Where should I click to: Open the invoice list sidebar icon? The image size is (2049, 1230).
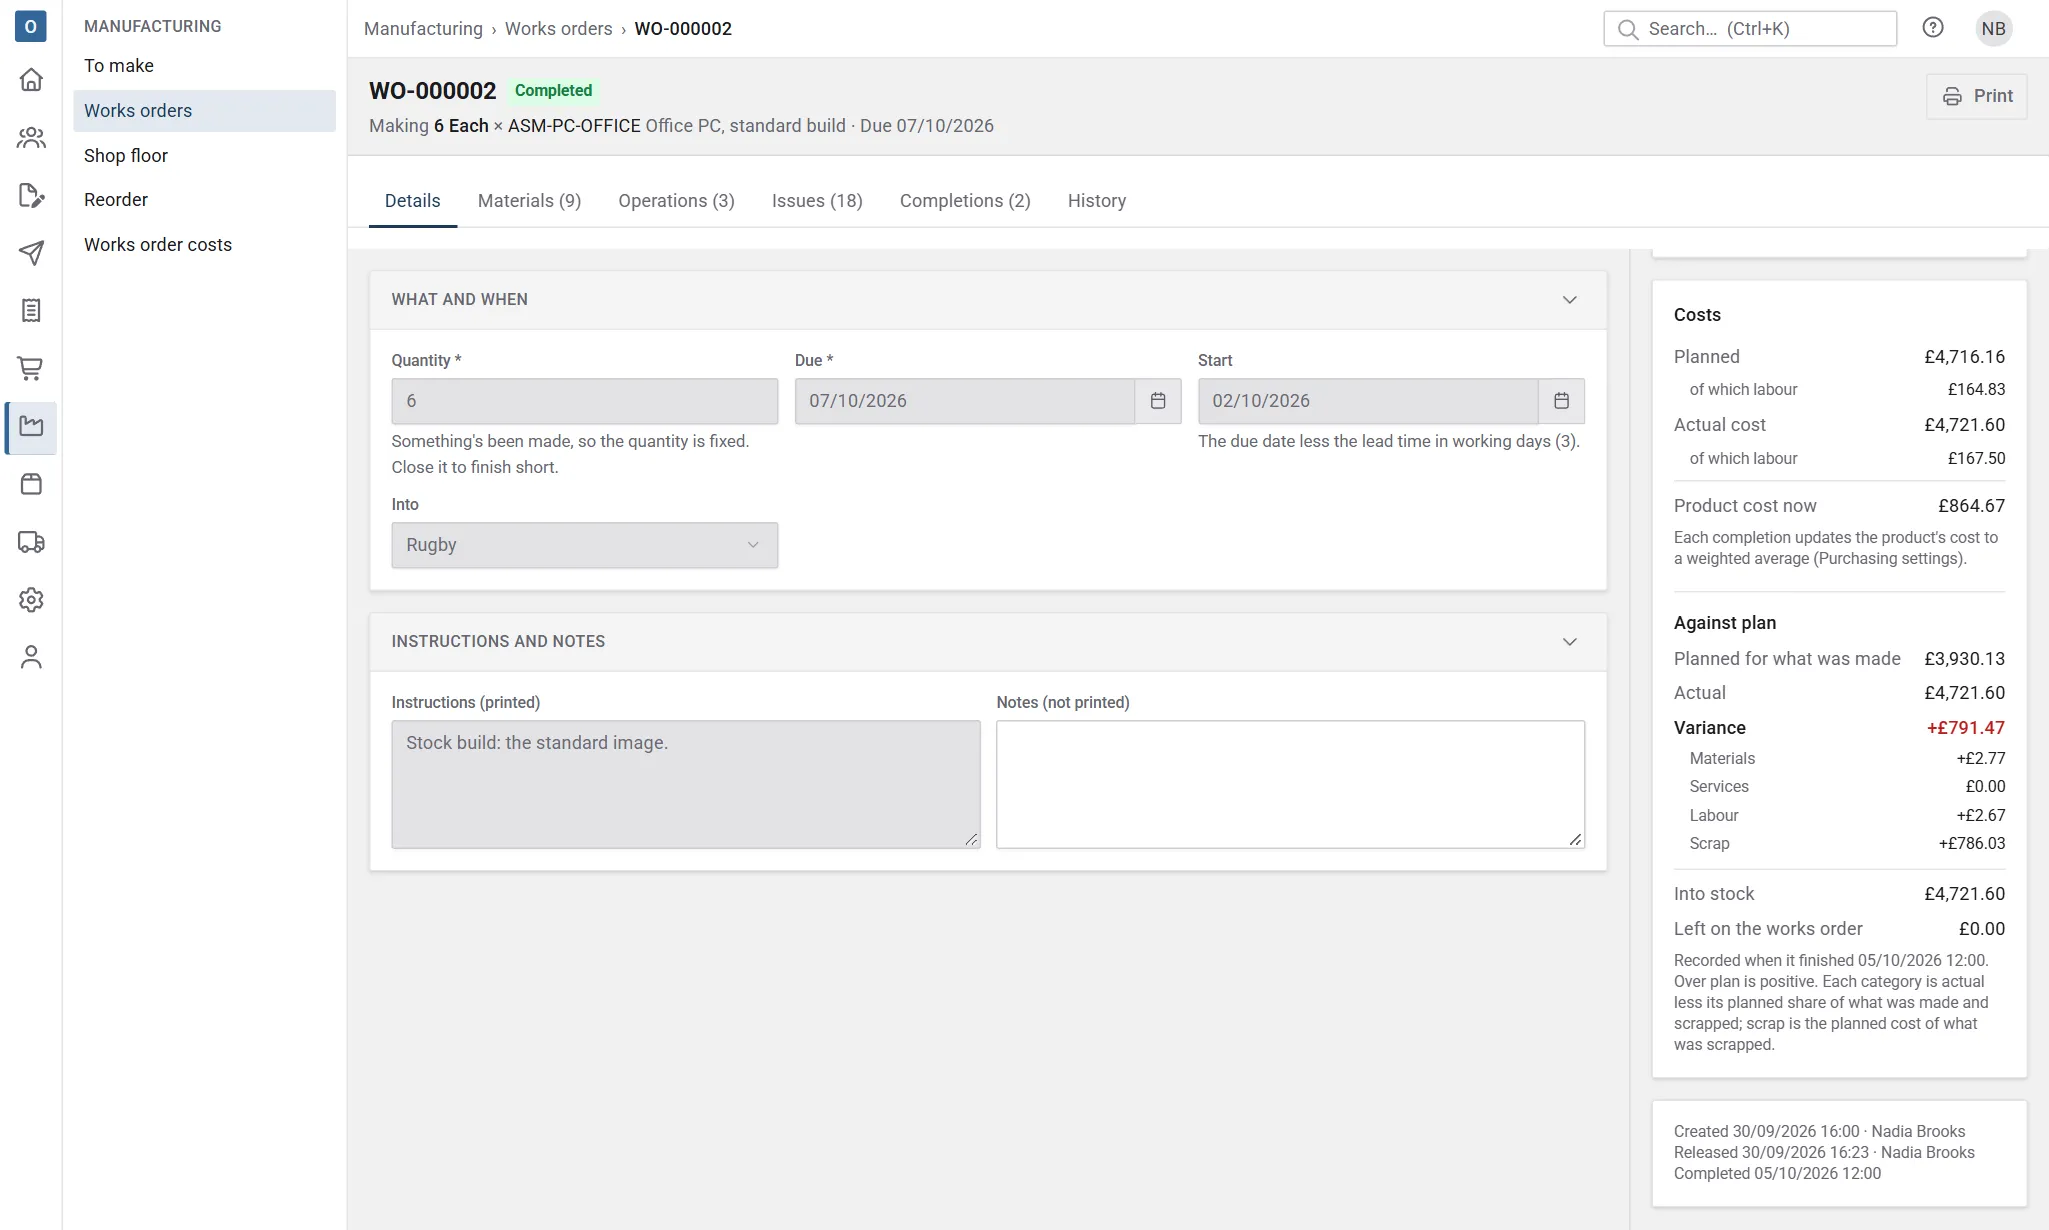click(31, 311)
